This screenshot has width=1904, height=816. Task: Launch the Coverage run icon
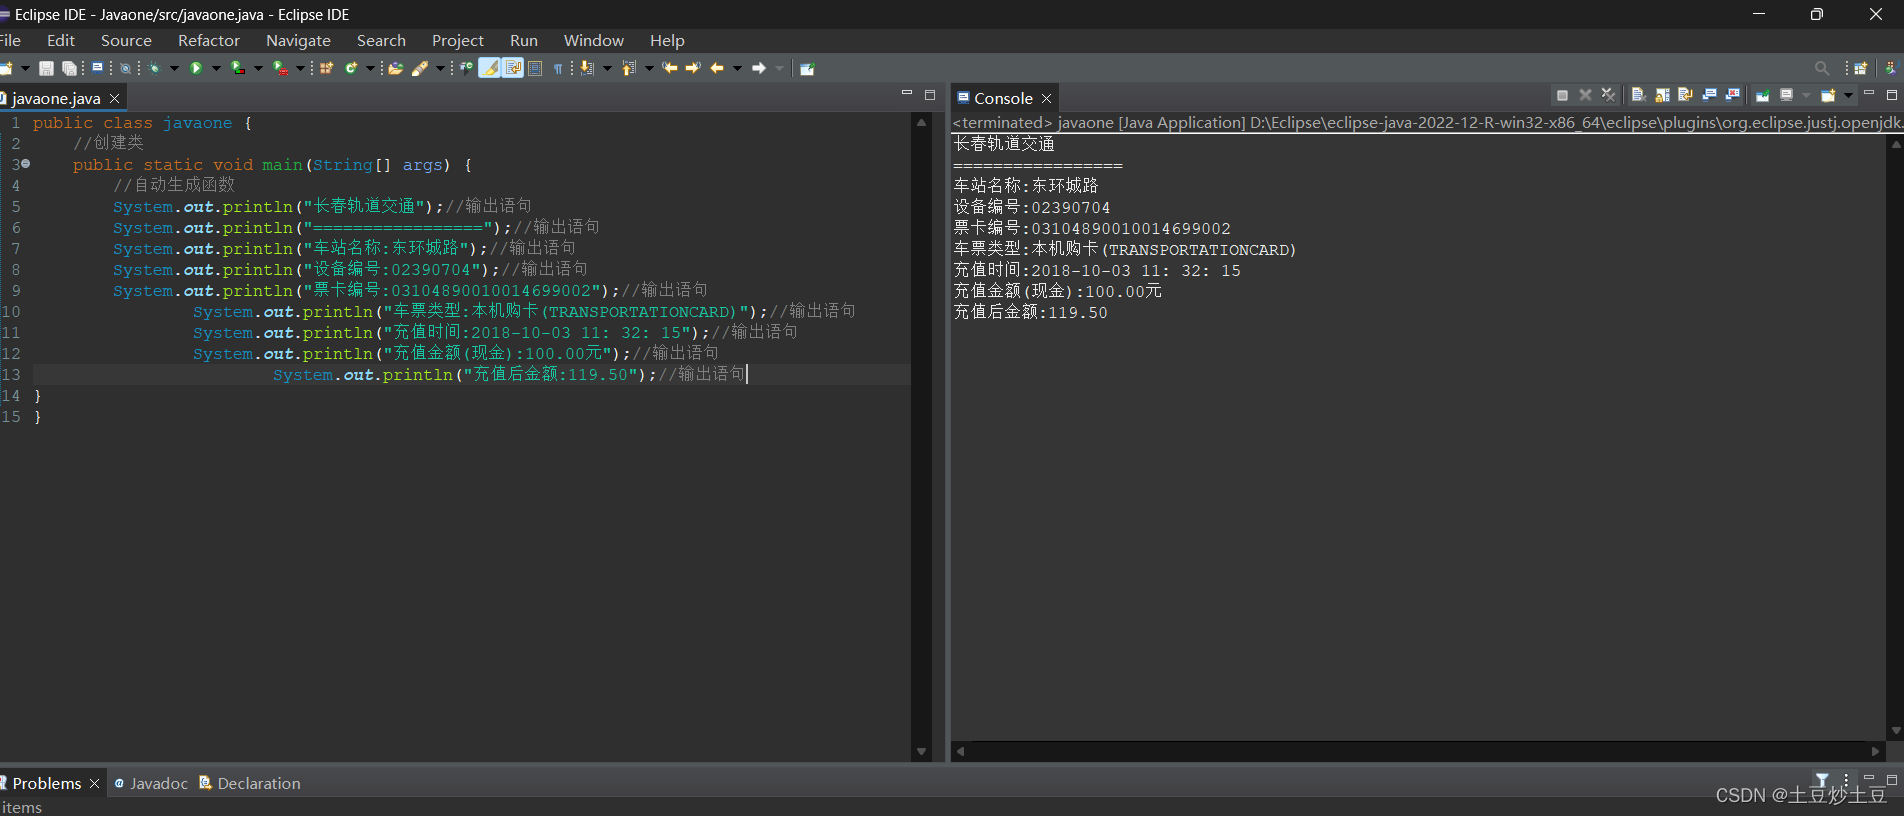point(237,68)
